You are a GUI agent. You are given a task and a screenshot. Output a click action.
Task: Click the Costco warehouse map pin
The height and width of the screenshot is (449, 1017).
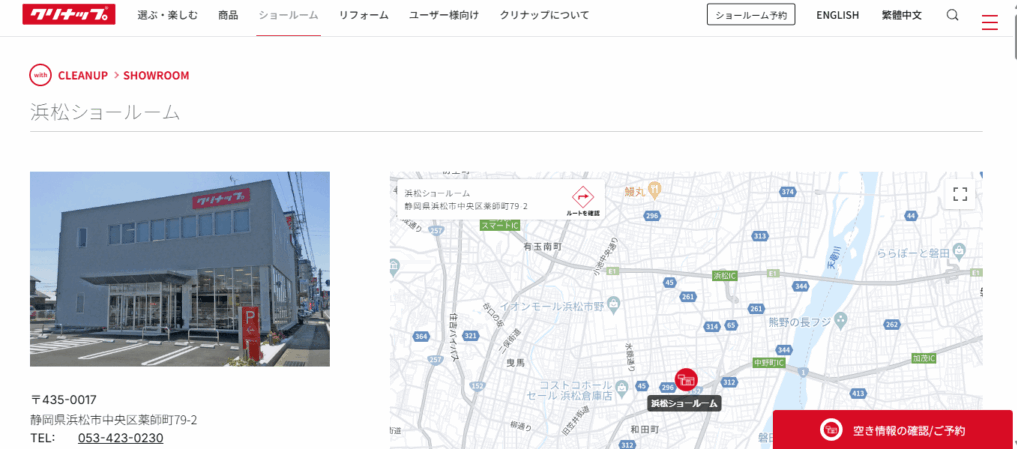click(623, 387)
